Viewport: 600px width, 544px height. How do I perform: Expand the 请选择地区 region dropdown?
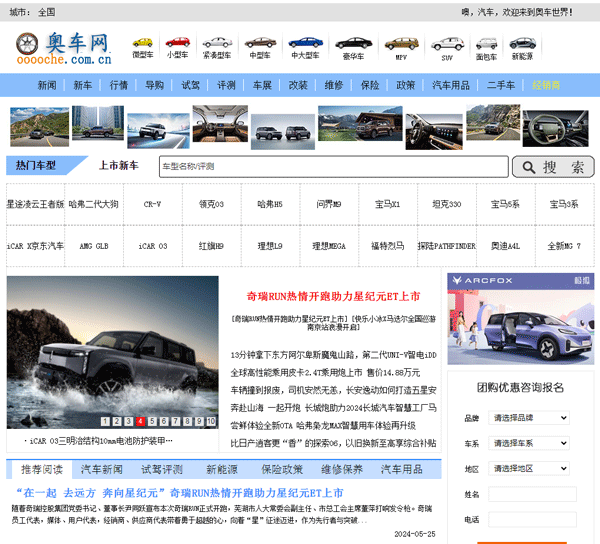tap(529, 469)
